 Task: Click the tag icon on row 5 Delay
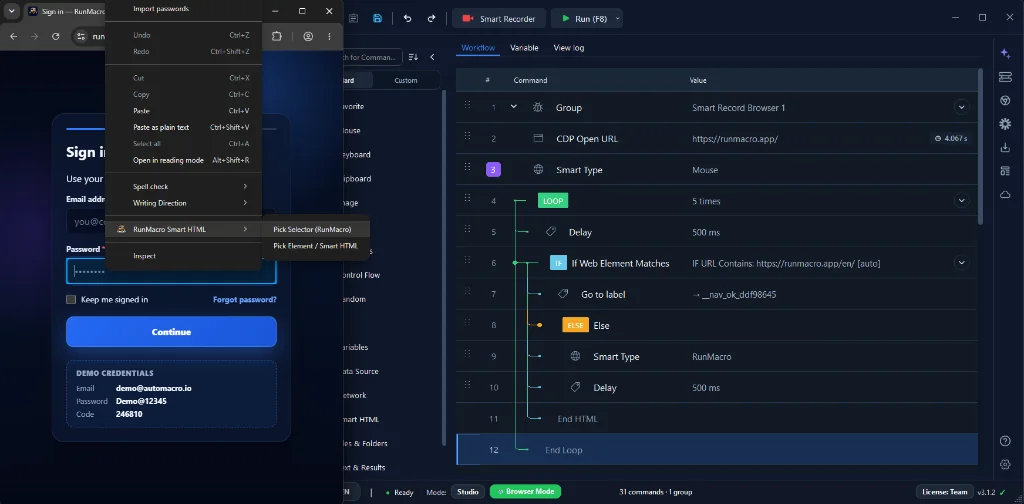(x=551, y=232)
